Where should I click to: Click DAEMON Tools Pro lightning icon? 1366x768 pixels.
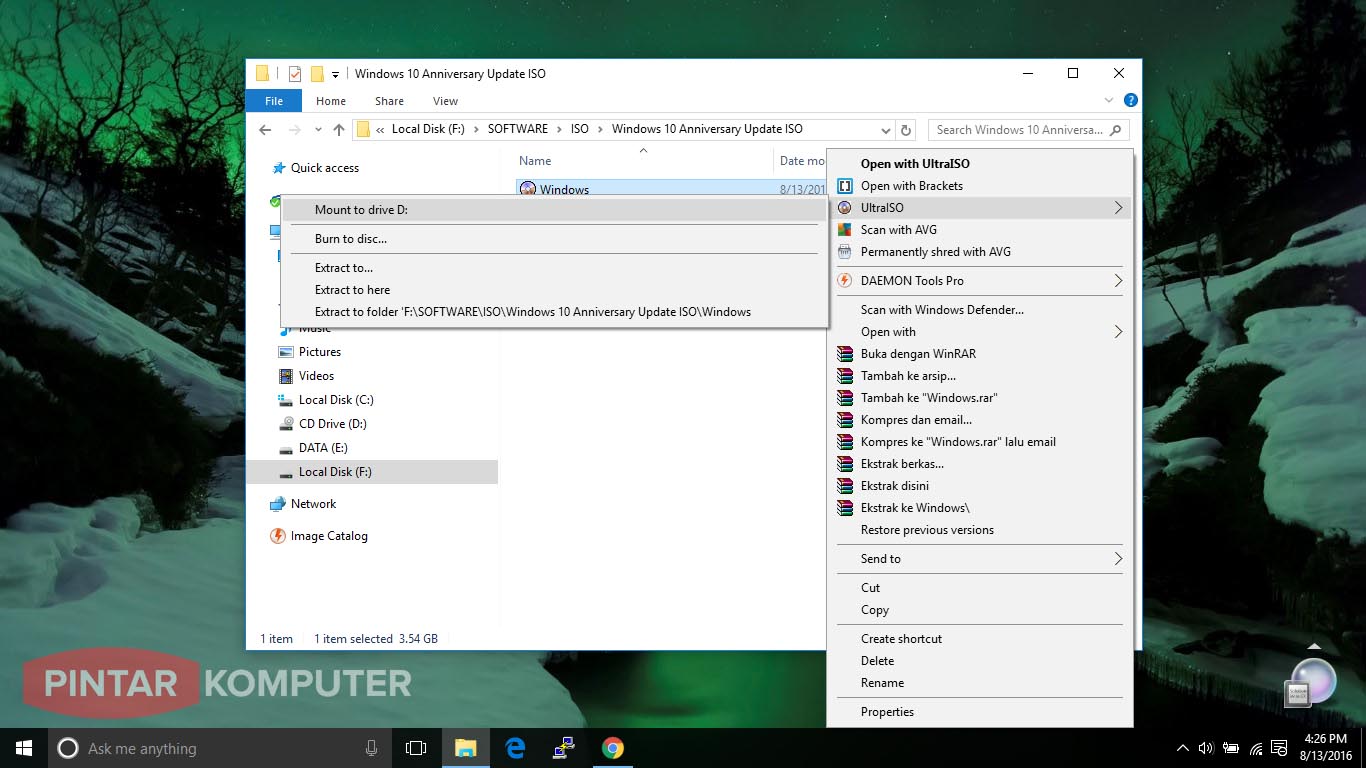pos(844,281)
